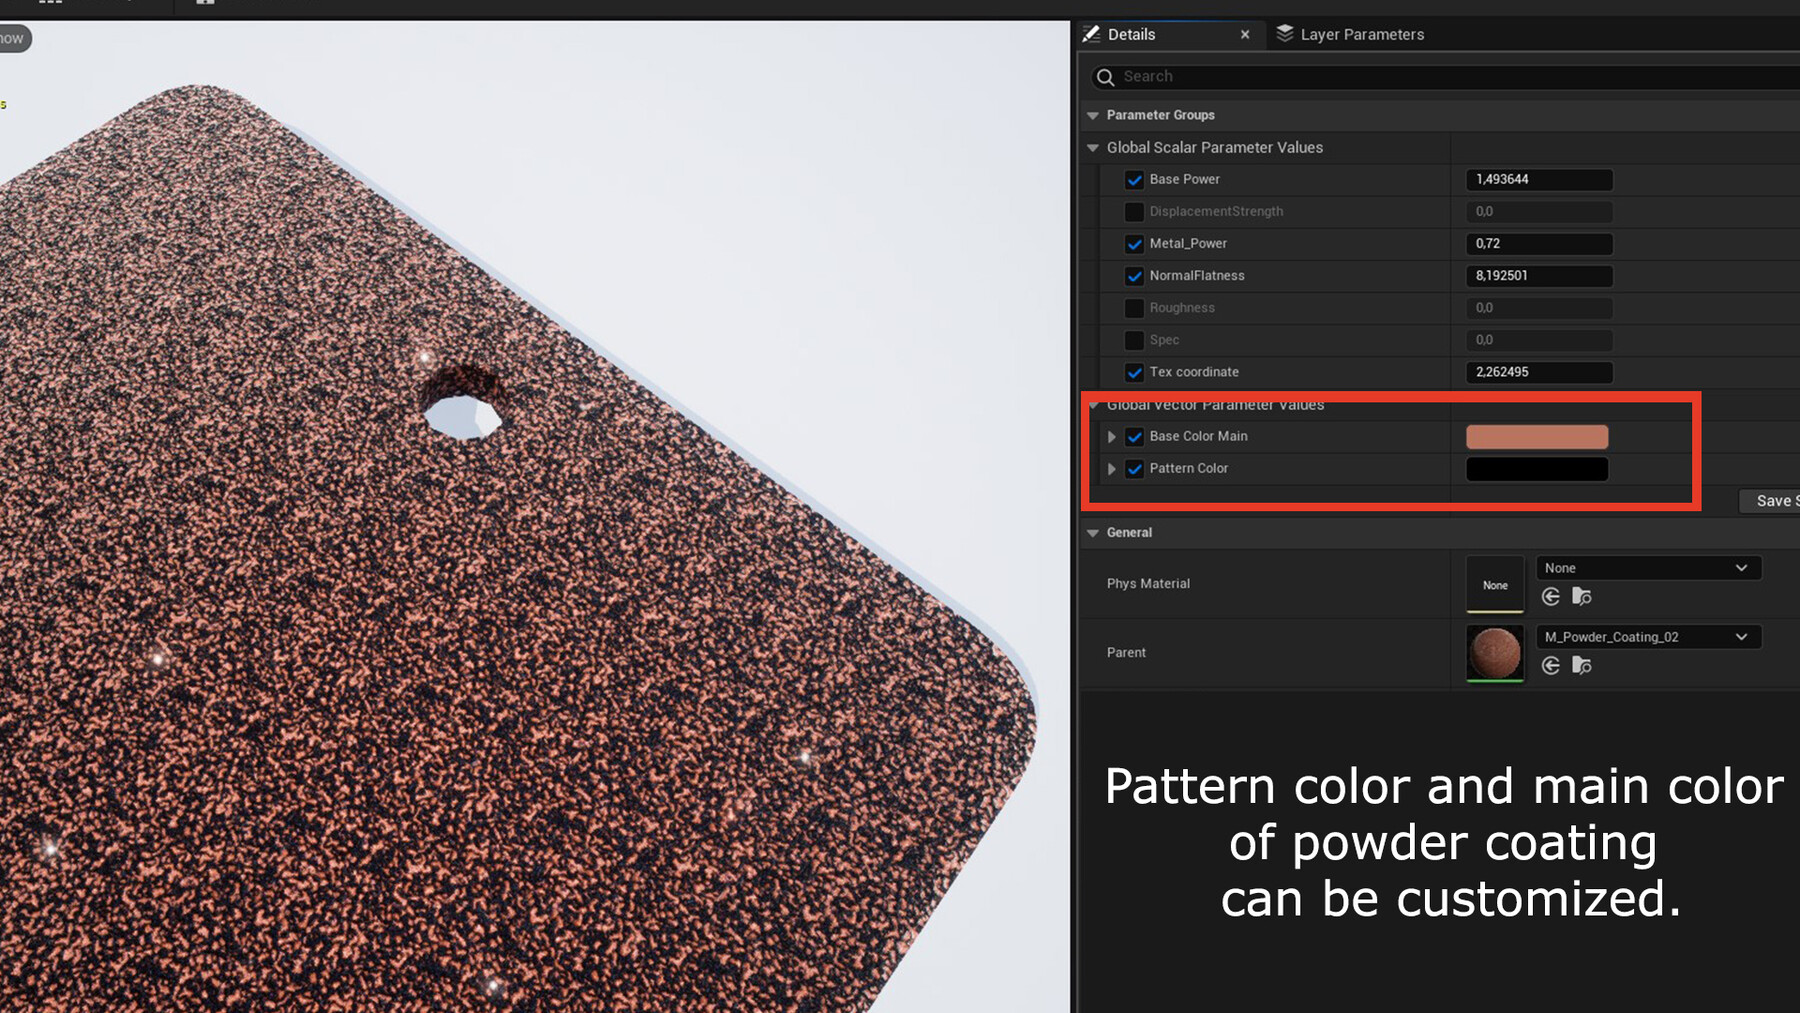Viewport: 1800px width, 1013px height.
Task: Disable the Base Power parameter checkbox
Action: [x=1134, y=180]
